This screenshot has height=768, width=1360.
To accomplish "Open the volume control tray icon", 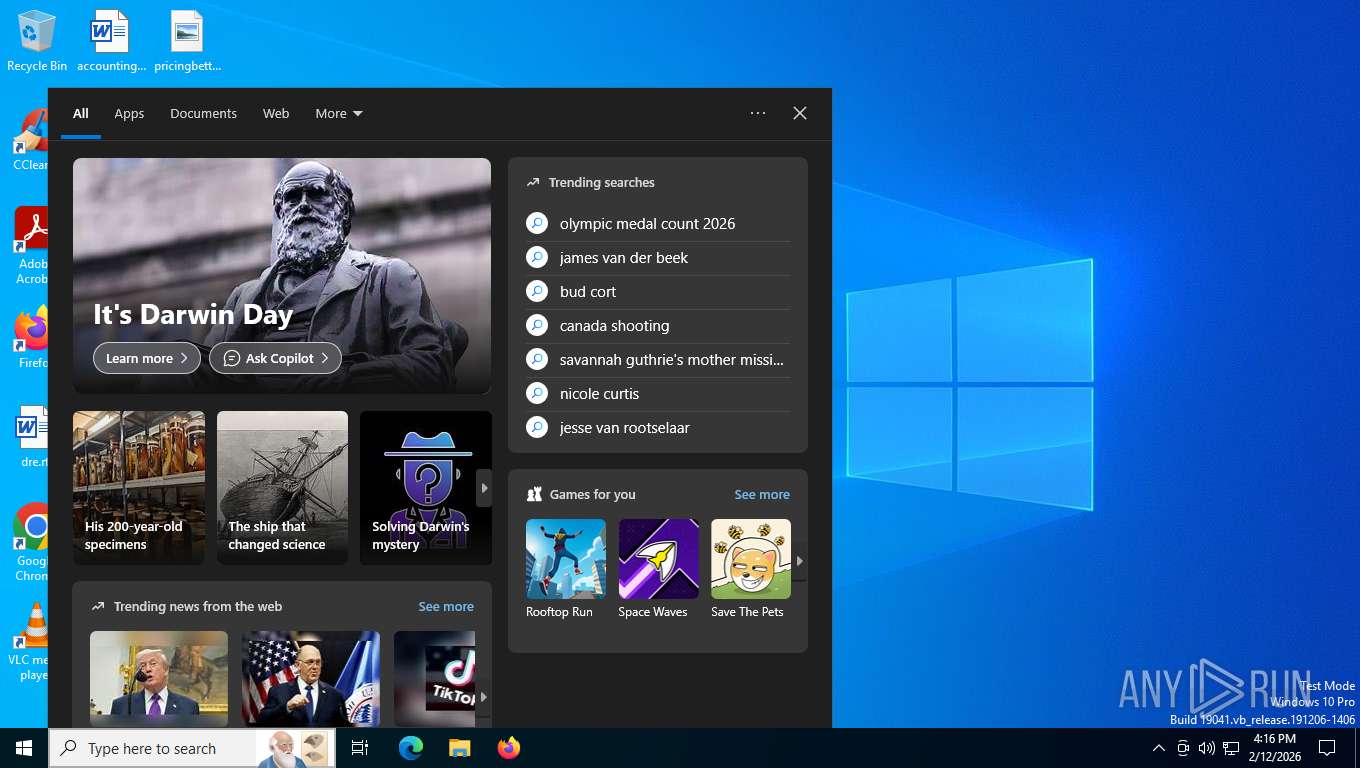I will point(1207,748).
